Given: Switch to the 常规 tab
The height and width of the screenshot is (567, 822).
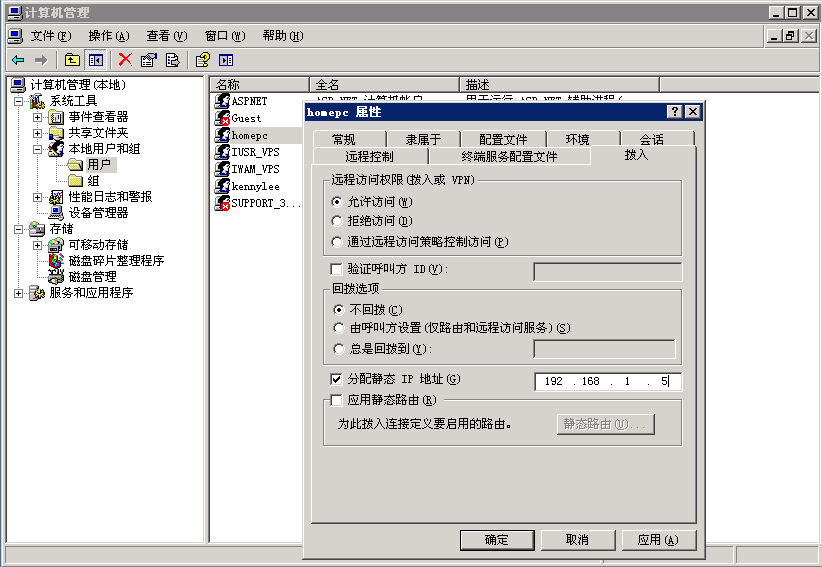Looking at the screenshot, I should [x=344, y=139].
